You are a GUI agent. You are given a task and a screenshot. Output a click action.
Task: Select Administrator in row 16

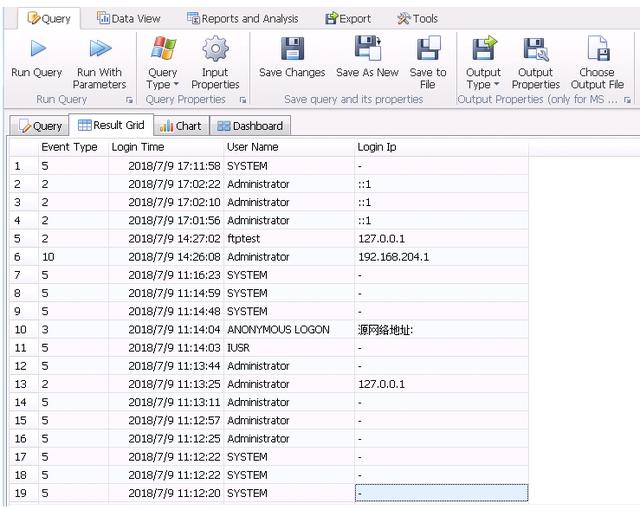289,439
